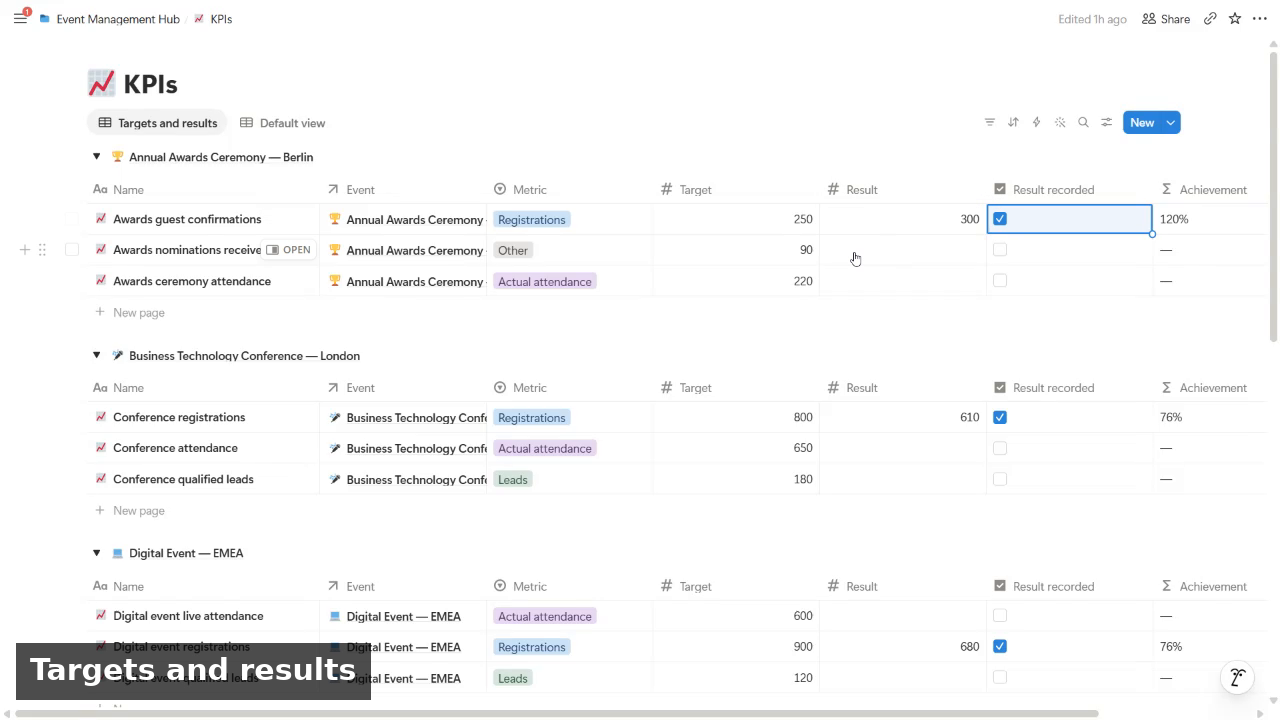The height and width of the screenshot is (720, 1280).
Task: Click the Registrations tag for Conference registrations
Action: 531,417
